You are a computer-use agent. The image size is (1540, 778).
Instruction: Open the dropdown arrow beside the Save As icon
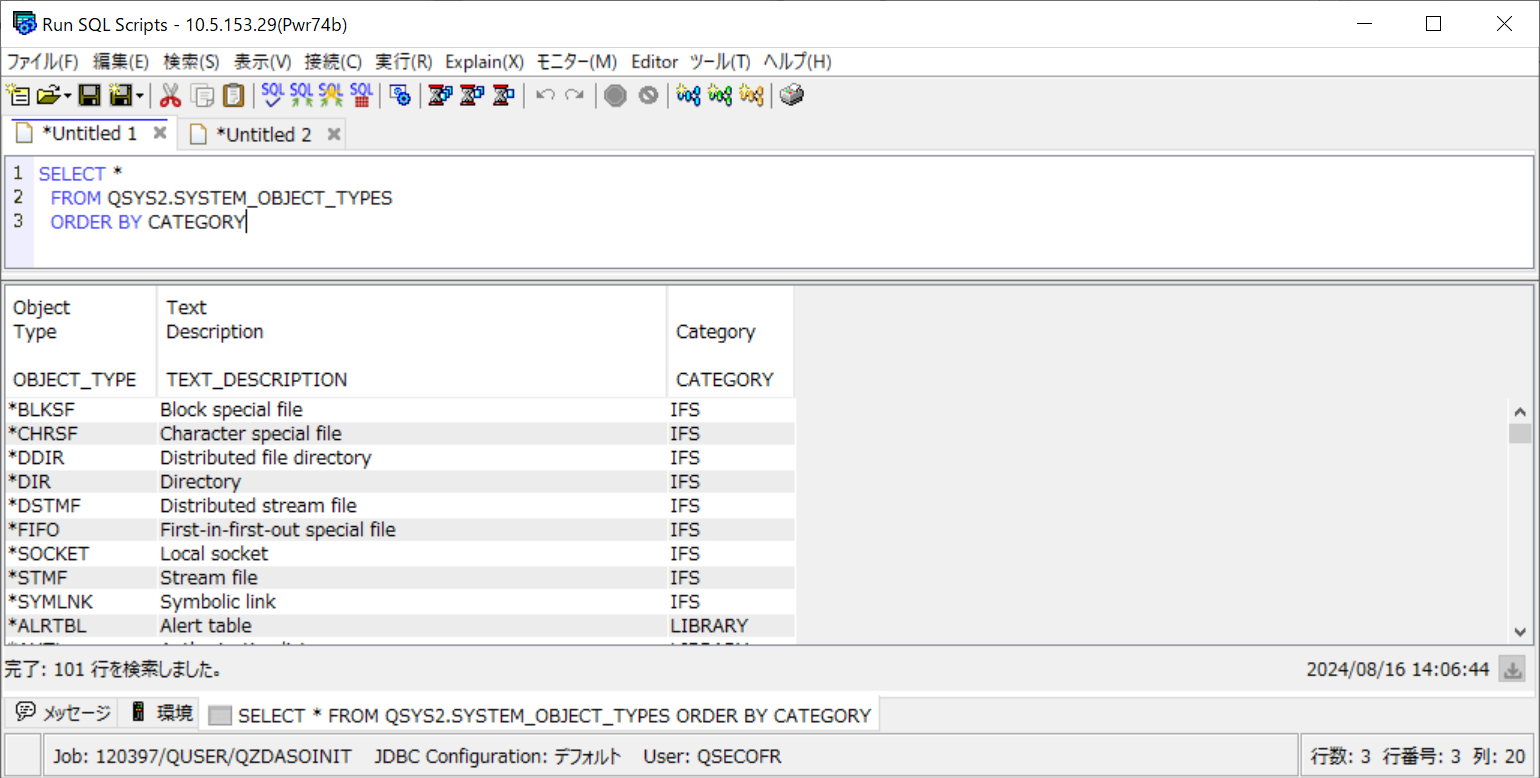(x=140, y=96)
